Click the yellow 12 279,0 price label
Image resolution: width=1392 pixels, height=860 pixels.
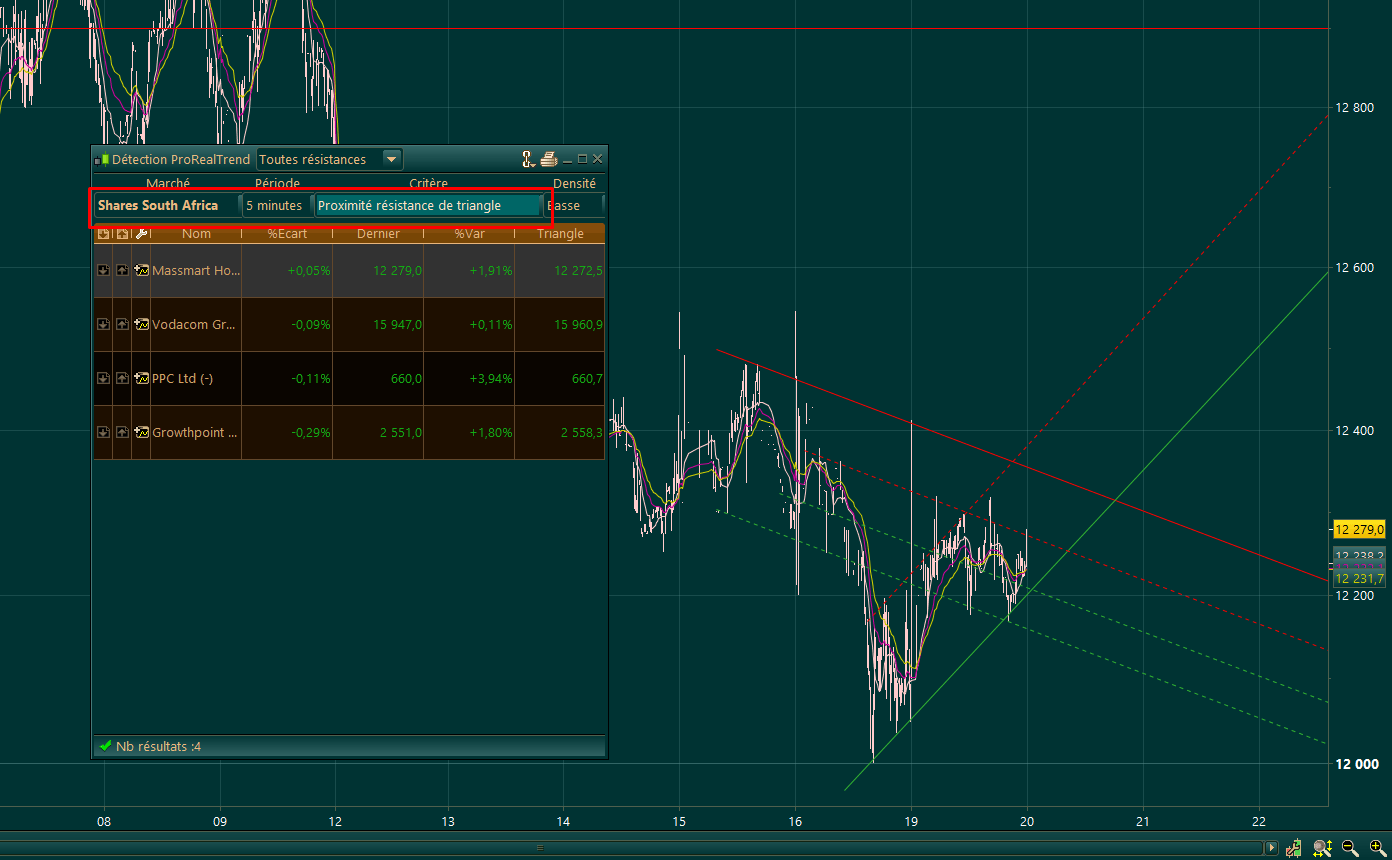pyautogui.click(x=1360, y=529)
